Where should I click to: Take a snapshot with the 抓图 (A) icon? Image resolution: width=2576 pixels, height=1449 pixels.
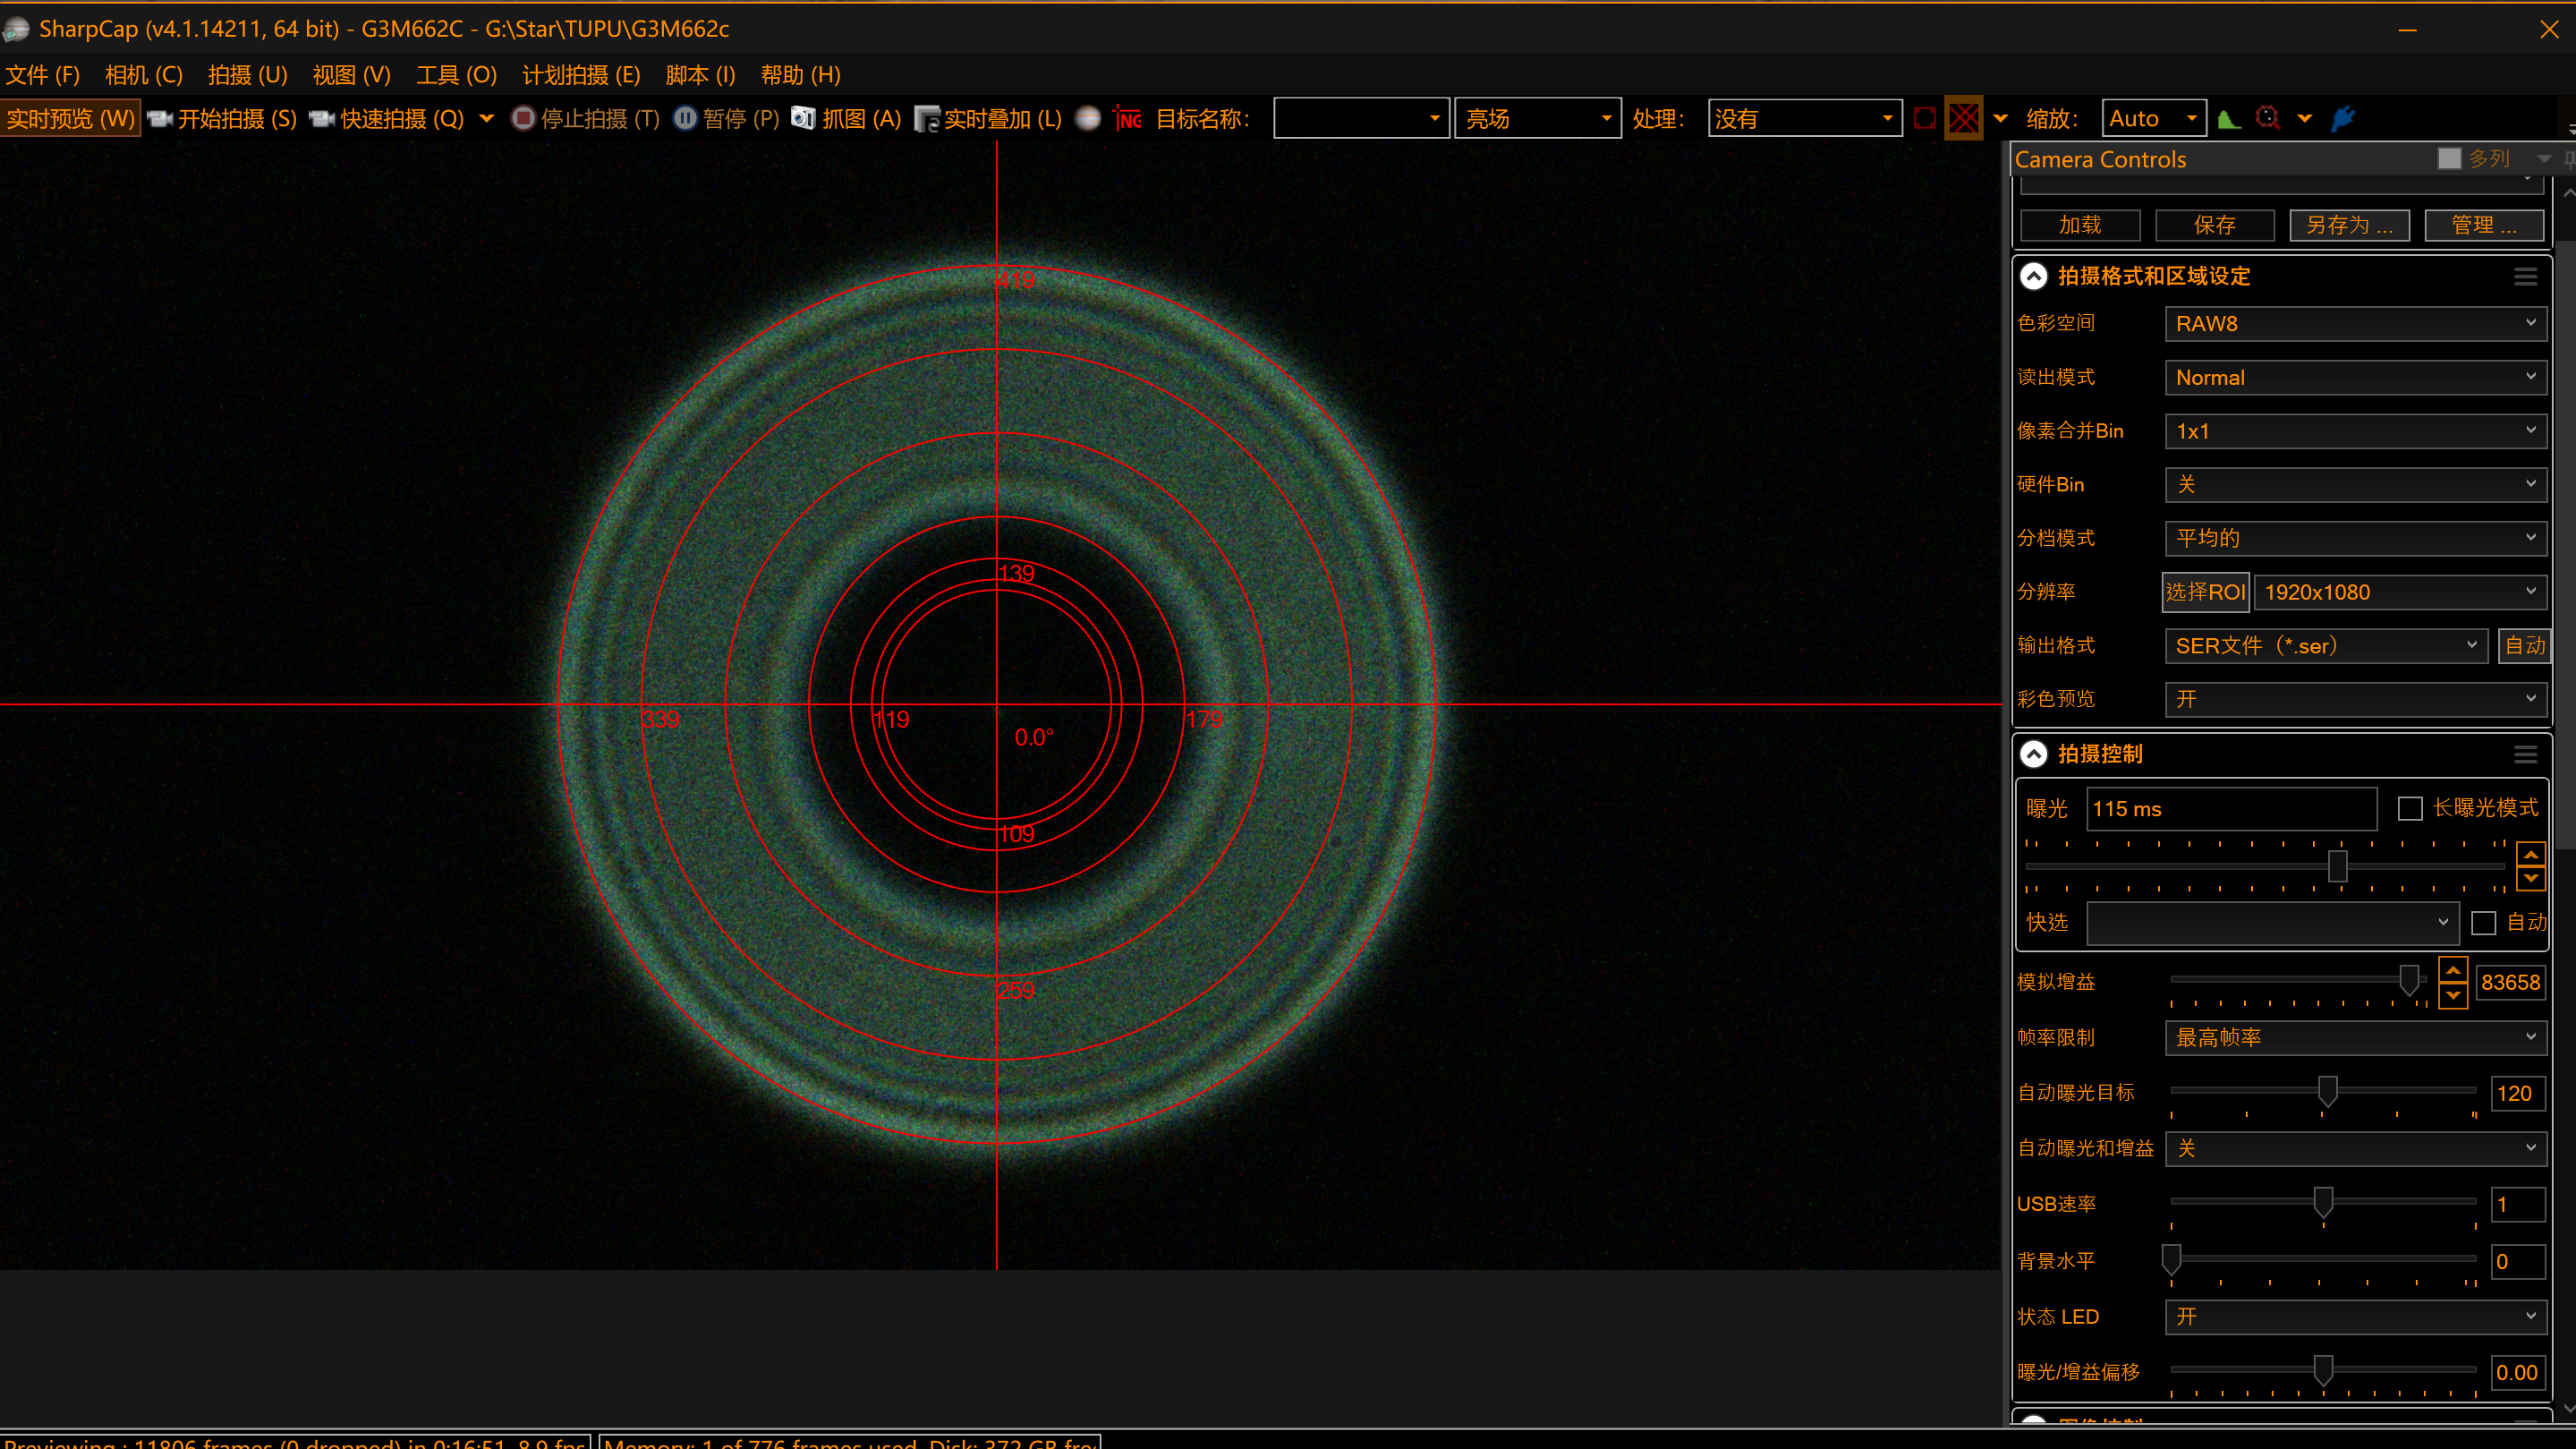[803, 118]
